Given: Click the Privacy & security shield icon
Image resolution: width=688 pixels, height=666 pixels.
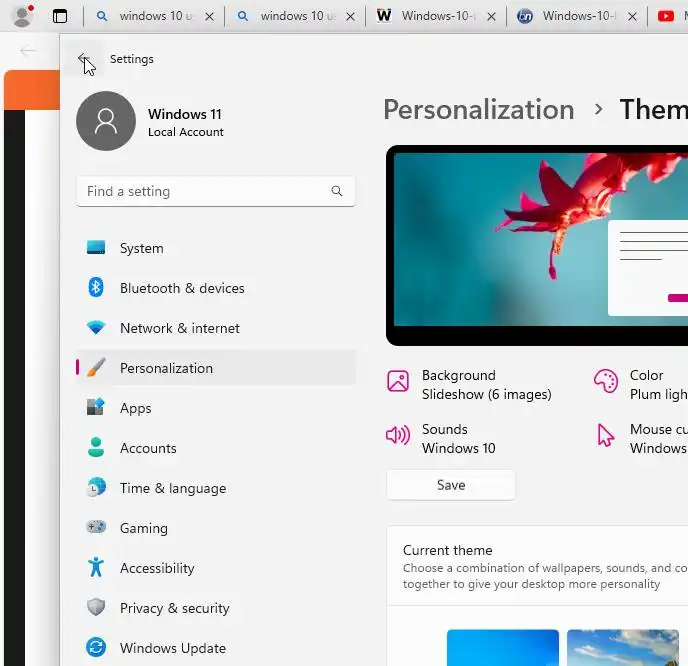Looking at the screenshot, I should (x=96, y=607).
